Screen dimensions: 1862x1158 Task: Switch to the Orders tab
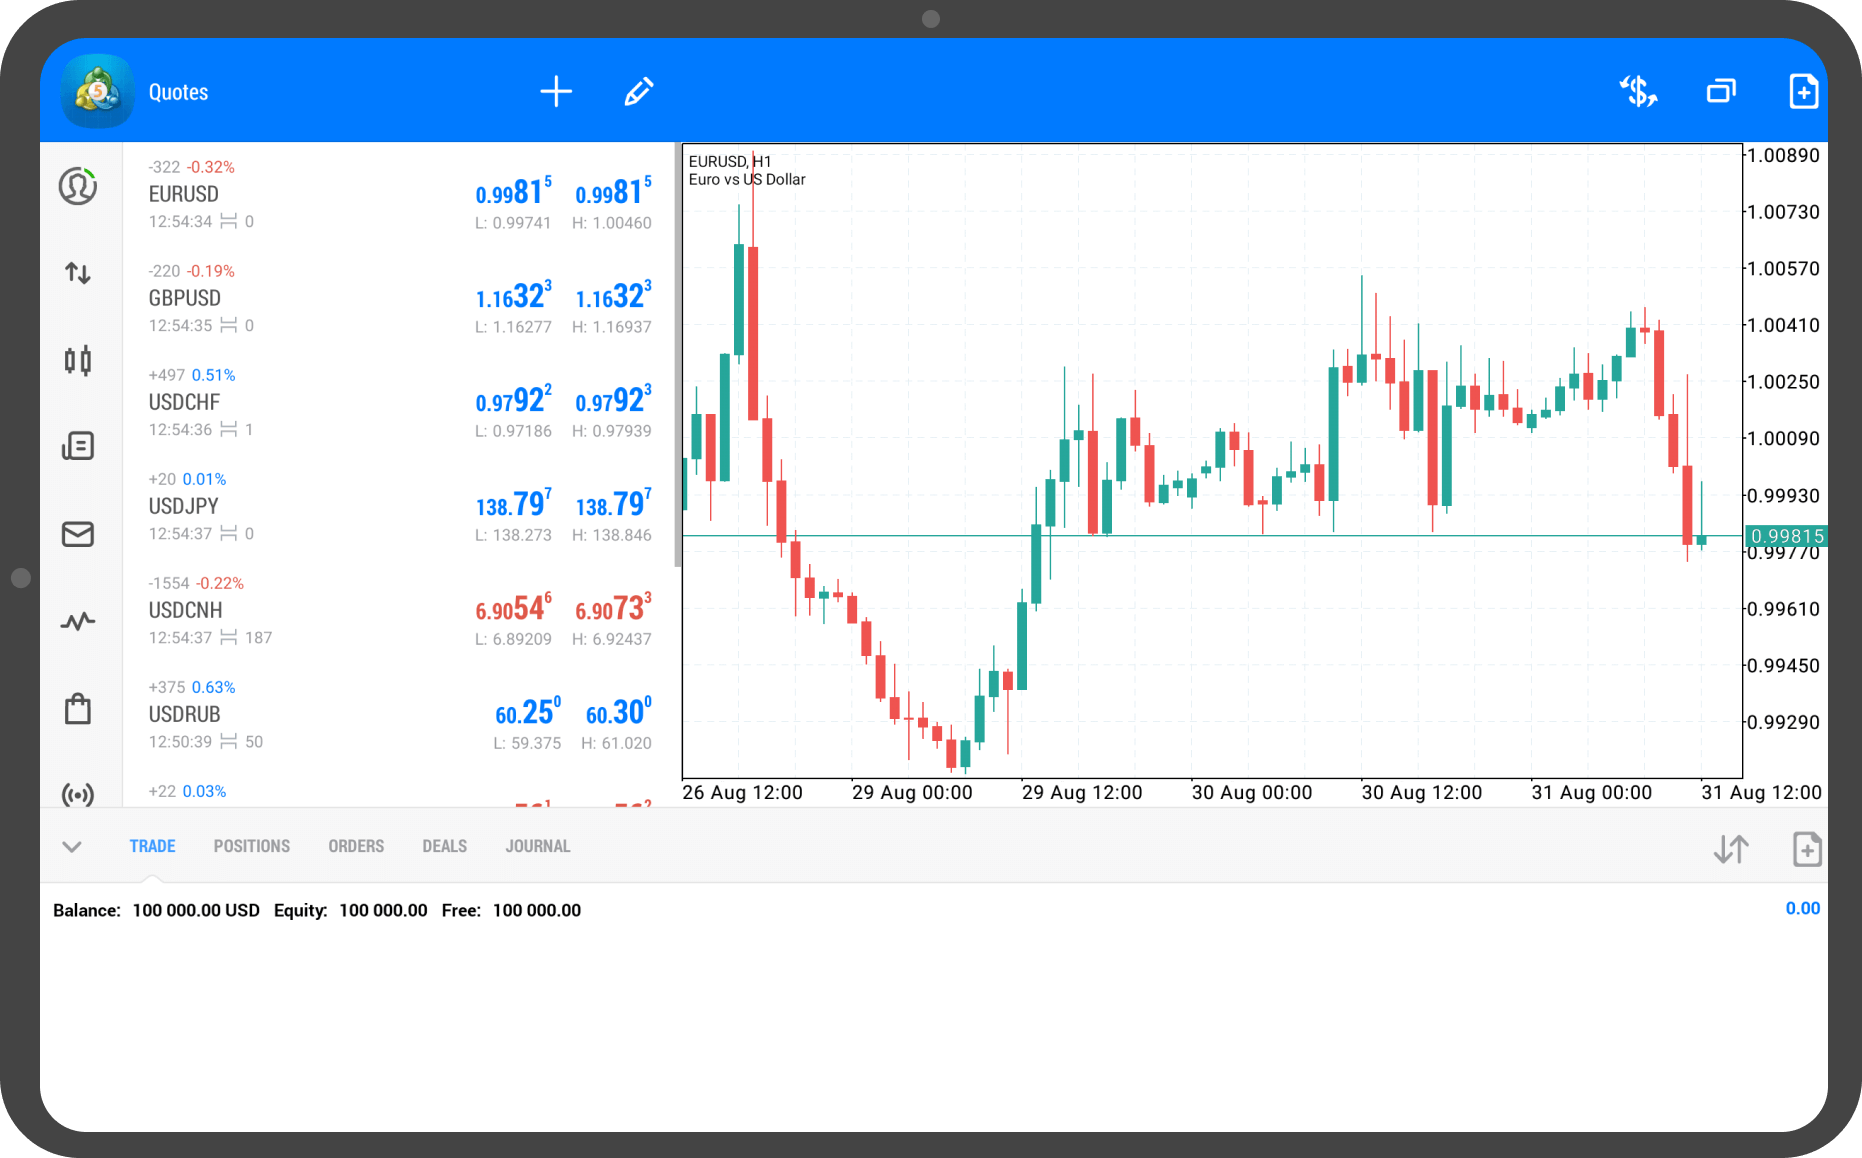tap(356, 846)
